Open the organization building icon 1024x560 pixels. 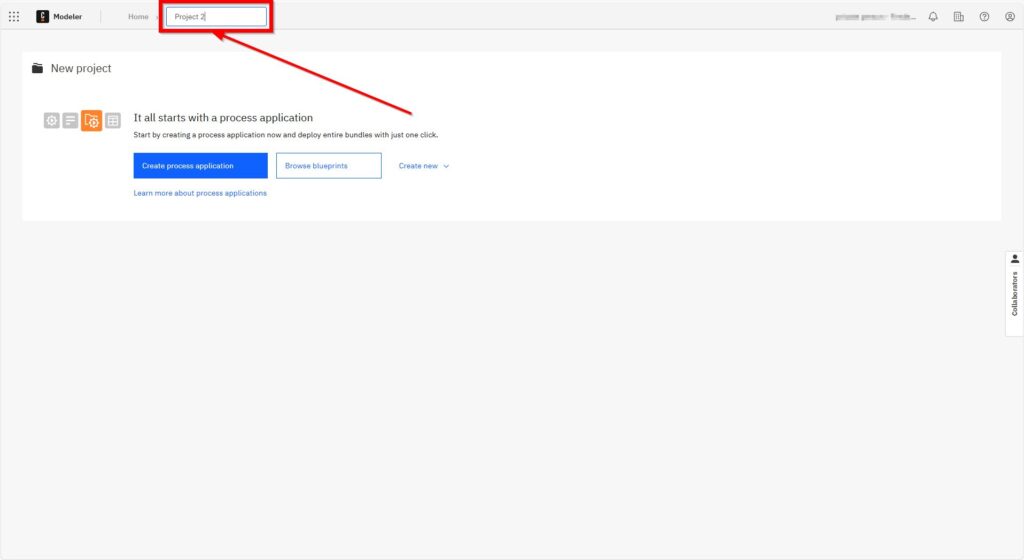[x=959, y=16]
